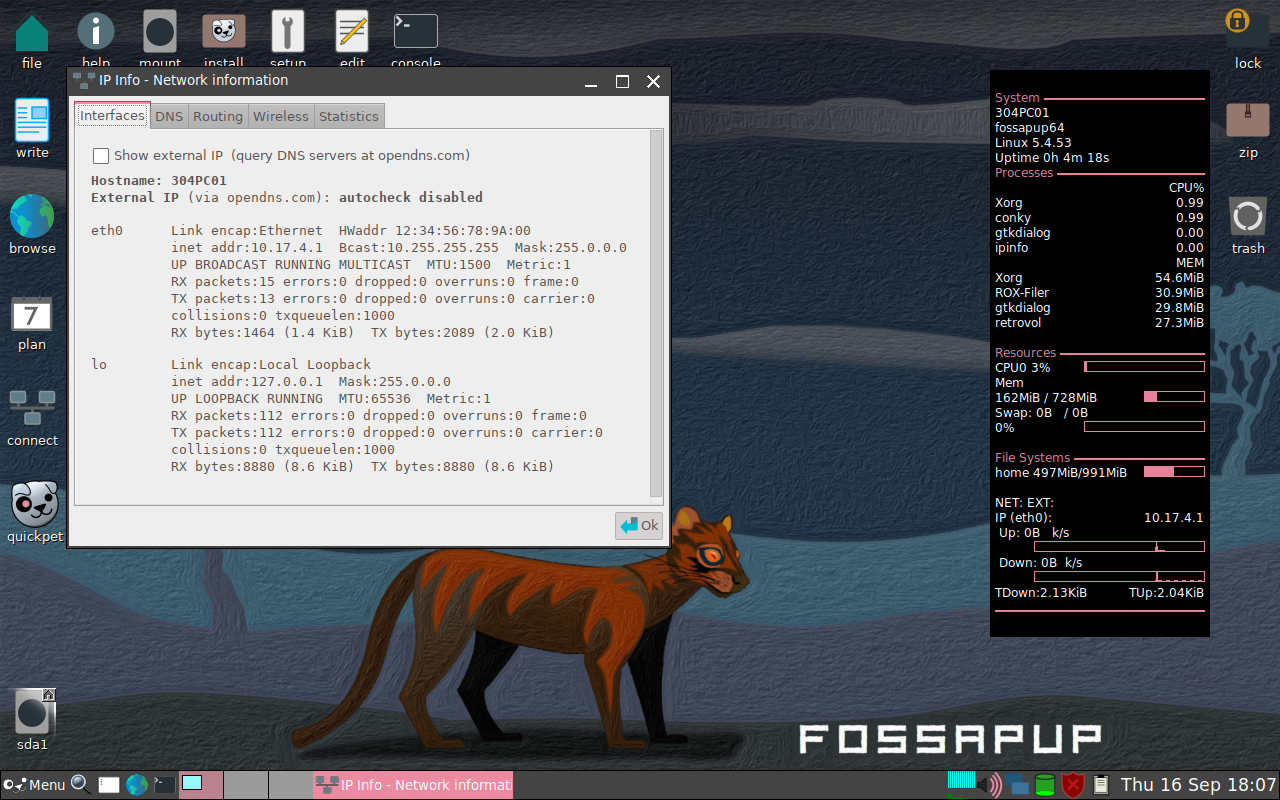This screenshot has height=800, width=1280.
Task: Open the trash icon
Action: [1247, 216]
